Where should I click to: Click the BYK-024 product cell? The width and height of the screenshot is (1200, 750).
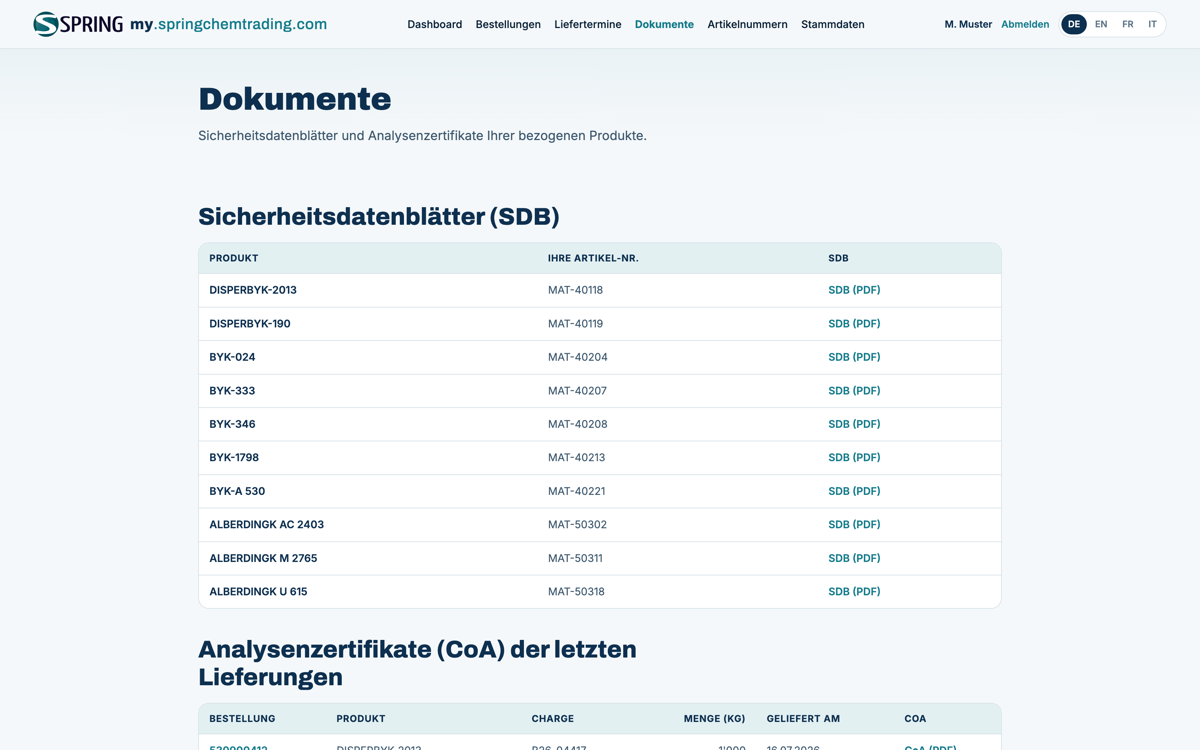click(x=232, y=357)
